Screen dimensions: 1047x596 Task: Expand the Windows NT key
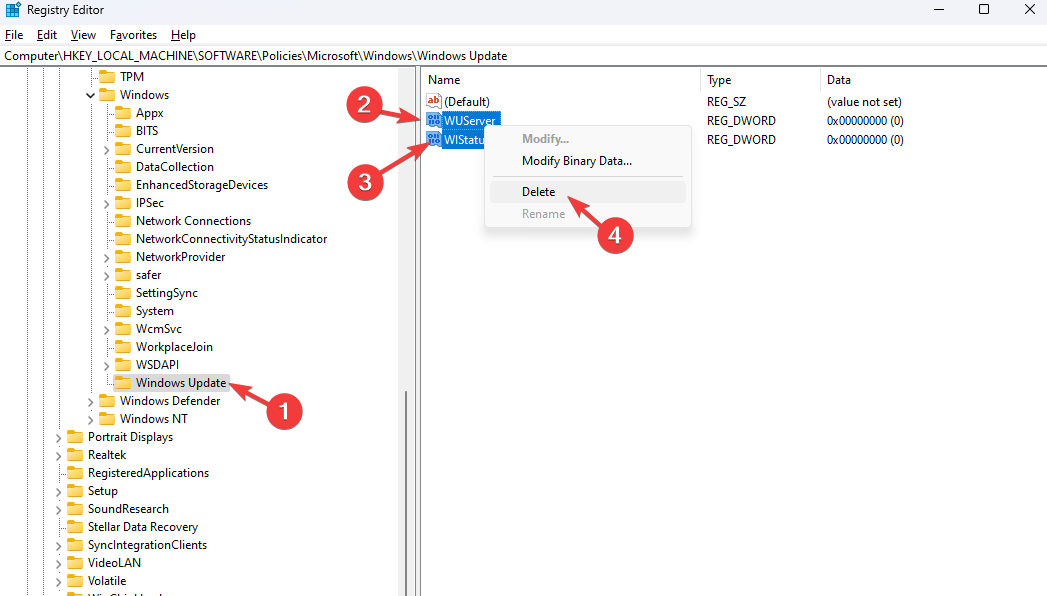click(x=90, y=420)
